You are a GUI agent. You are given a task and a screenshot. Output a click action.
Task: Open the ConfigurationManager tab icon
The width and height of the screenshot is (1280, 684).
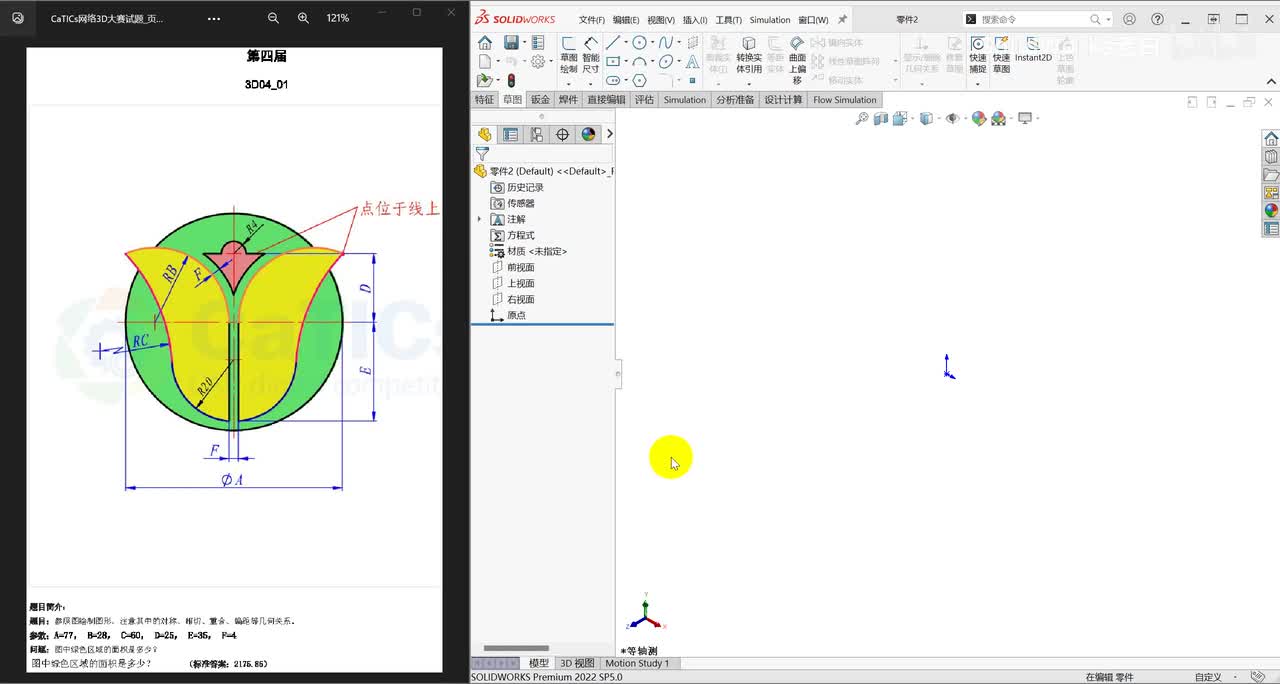pyautogui.click(x=537, y=134)
